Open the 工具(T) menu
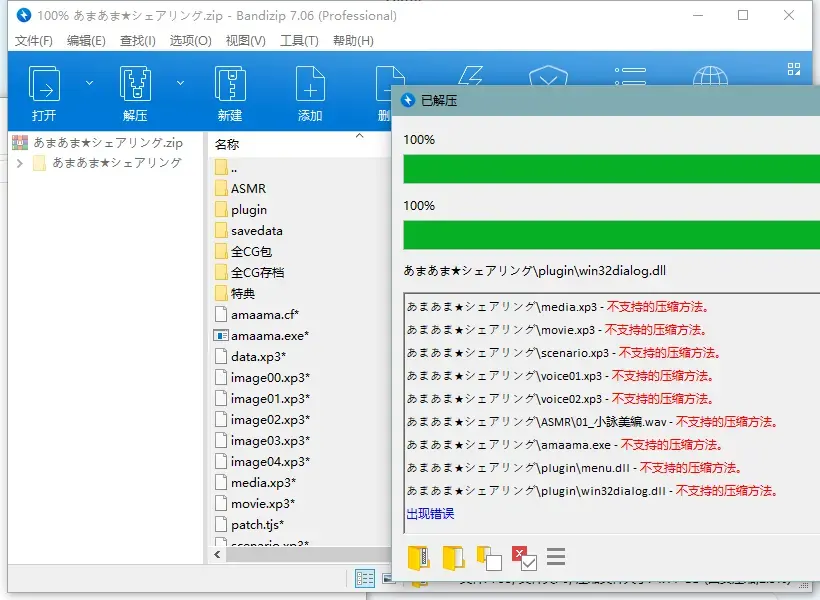 click(299, 41)
